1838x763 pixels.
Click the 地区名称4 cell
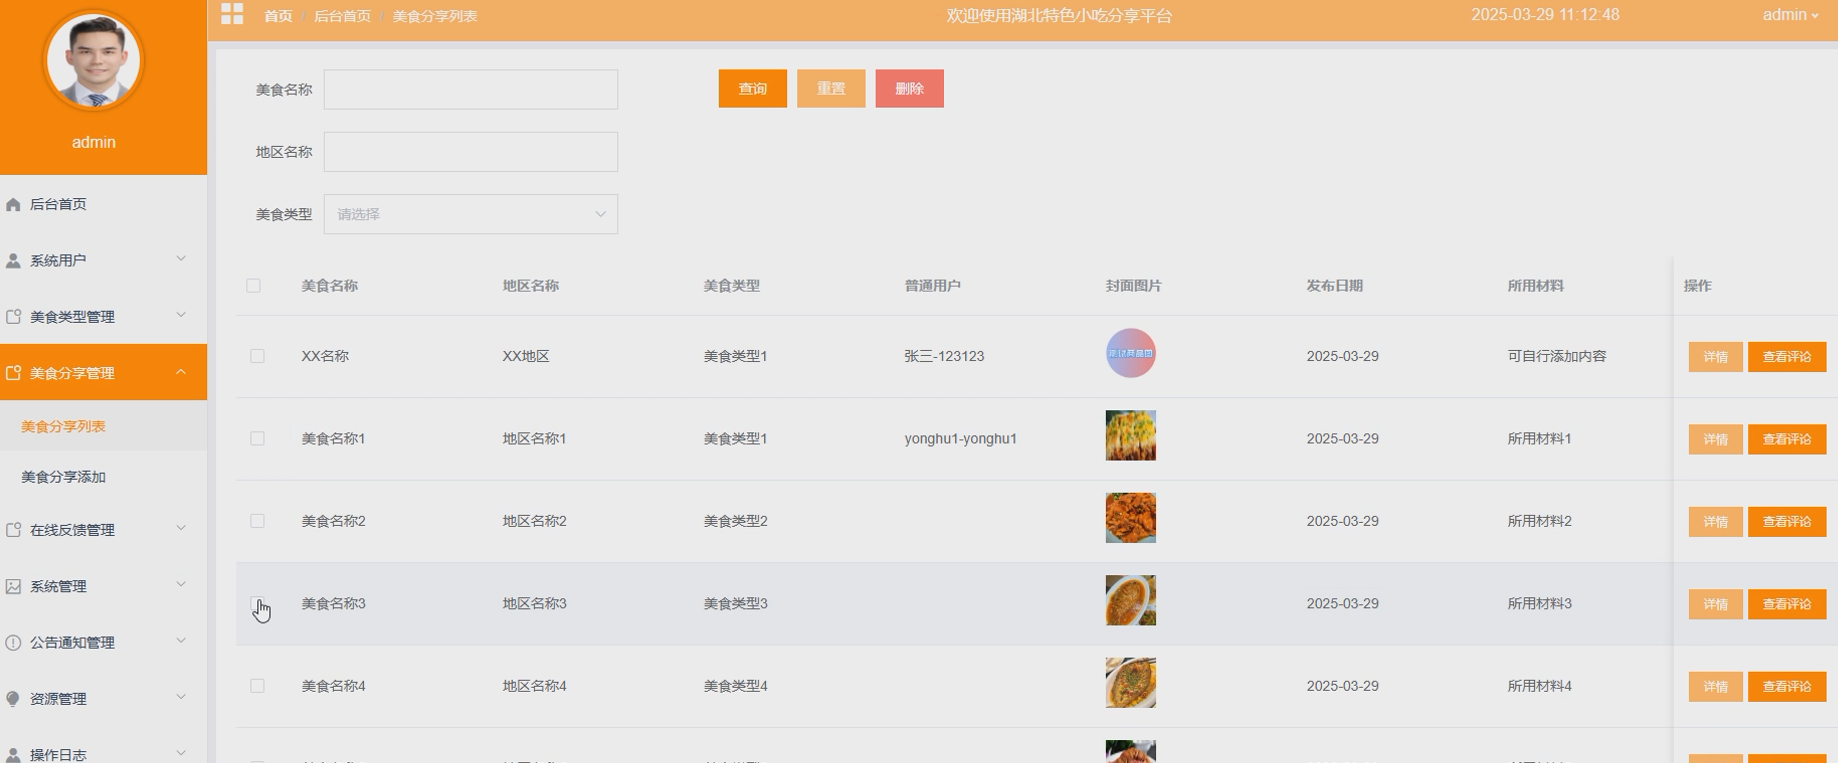tap(534, 686)
